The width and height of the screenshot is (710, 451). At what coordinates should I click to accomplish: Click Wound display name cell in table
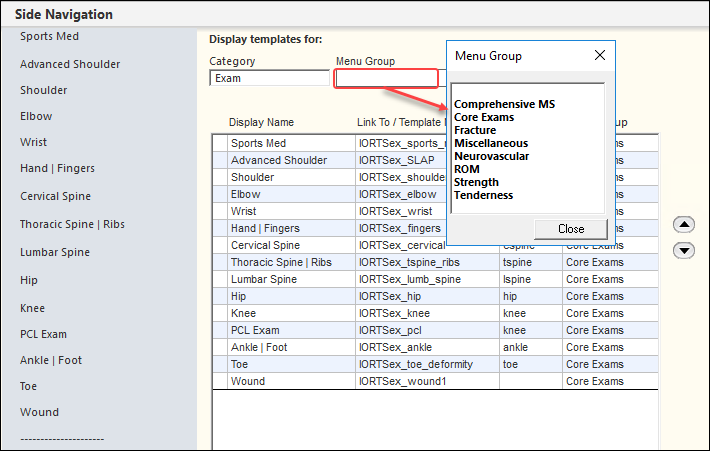[292, 381]
